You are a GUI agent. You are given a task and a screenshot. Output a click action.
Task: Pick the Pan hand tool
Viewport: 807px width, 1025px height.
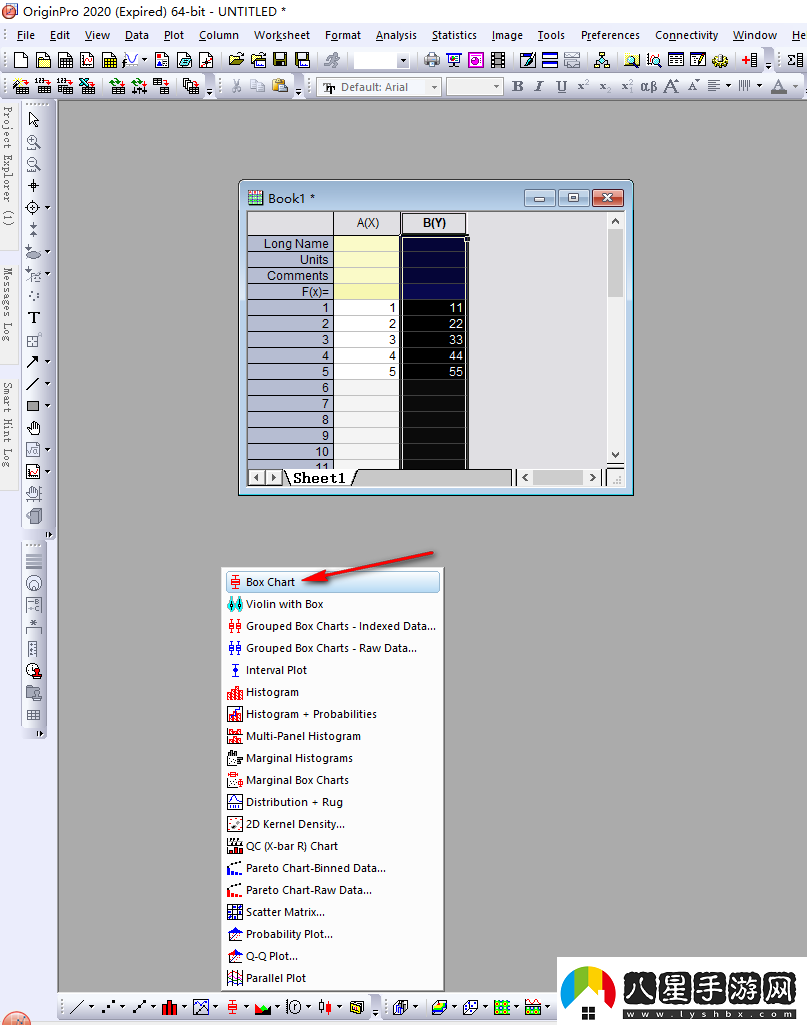tap(33, 428)
